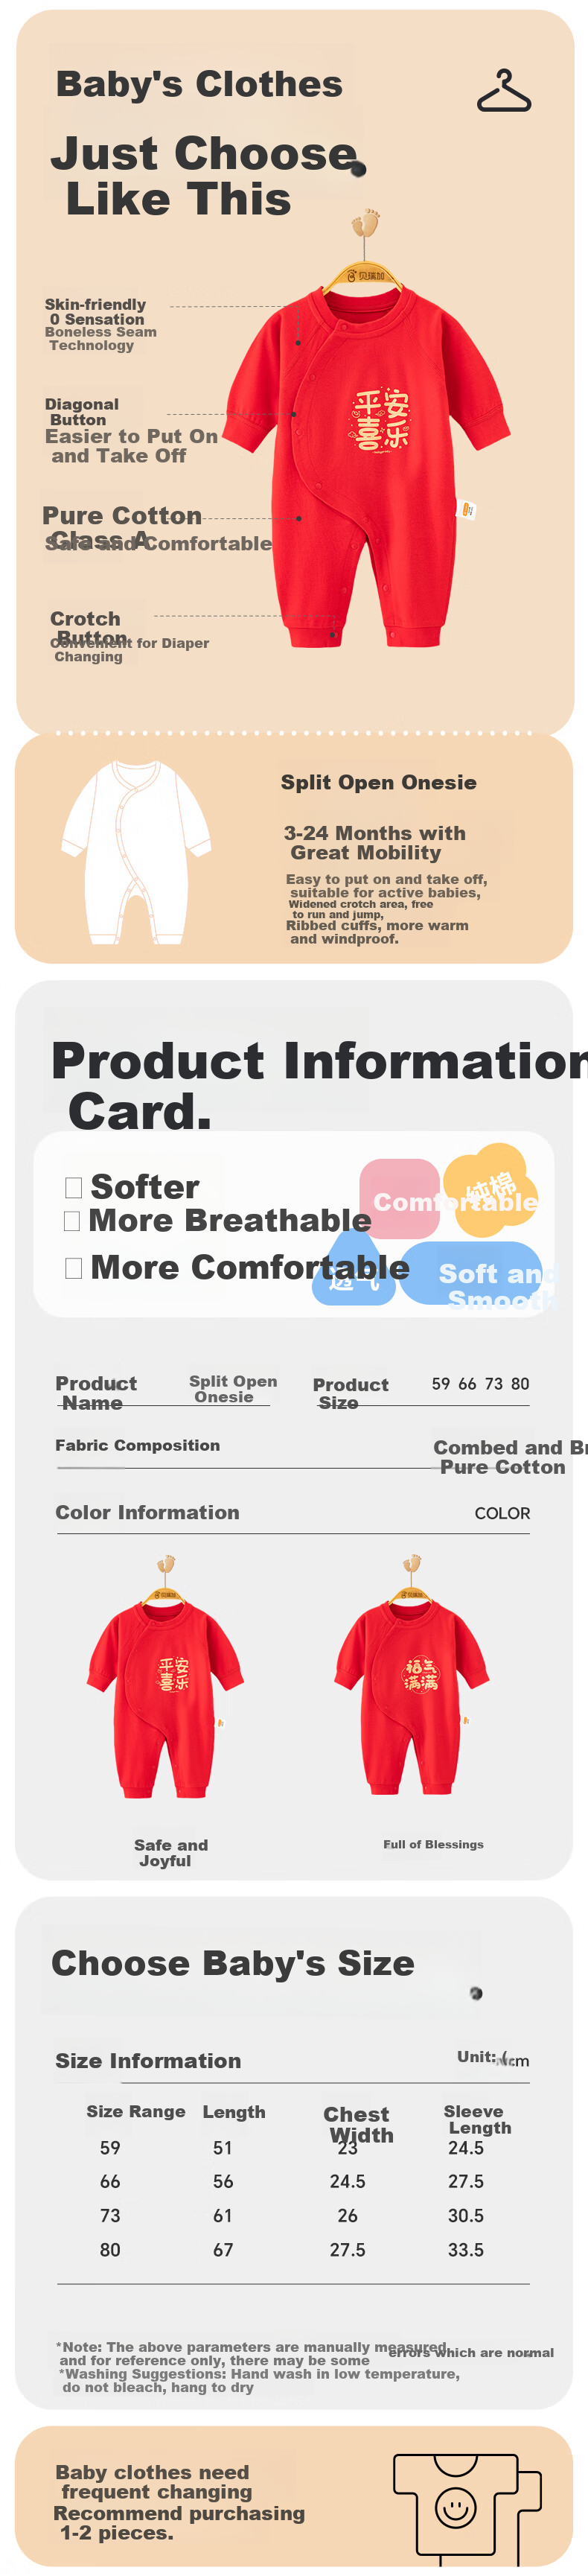
Task: Click the baby feet hanger ornament
Action: pos(367,222)
